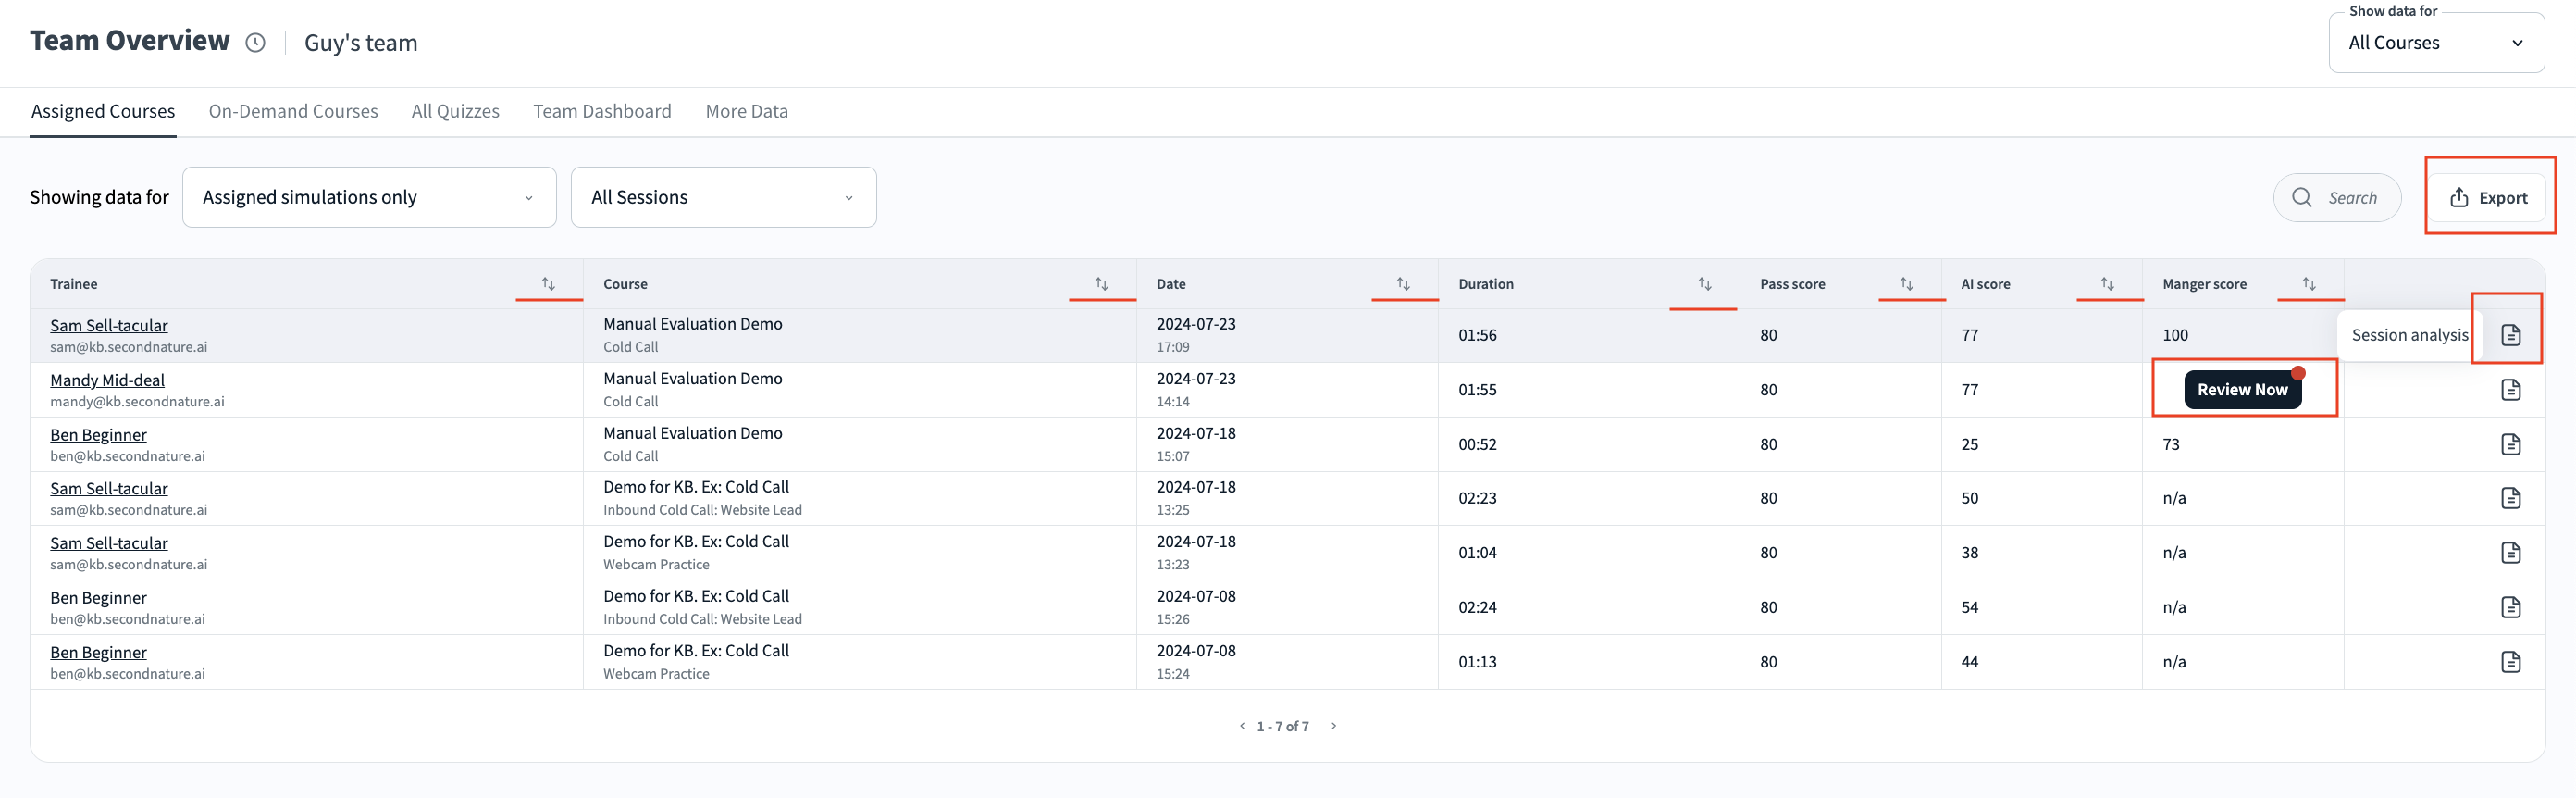
Task: Click the clock icon beside Team Overview
Action: tap(256, 42)
